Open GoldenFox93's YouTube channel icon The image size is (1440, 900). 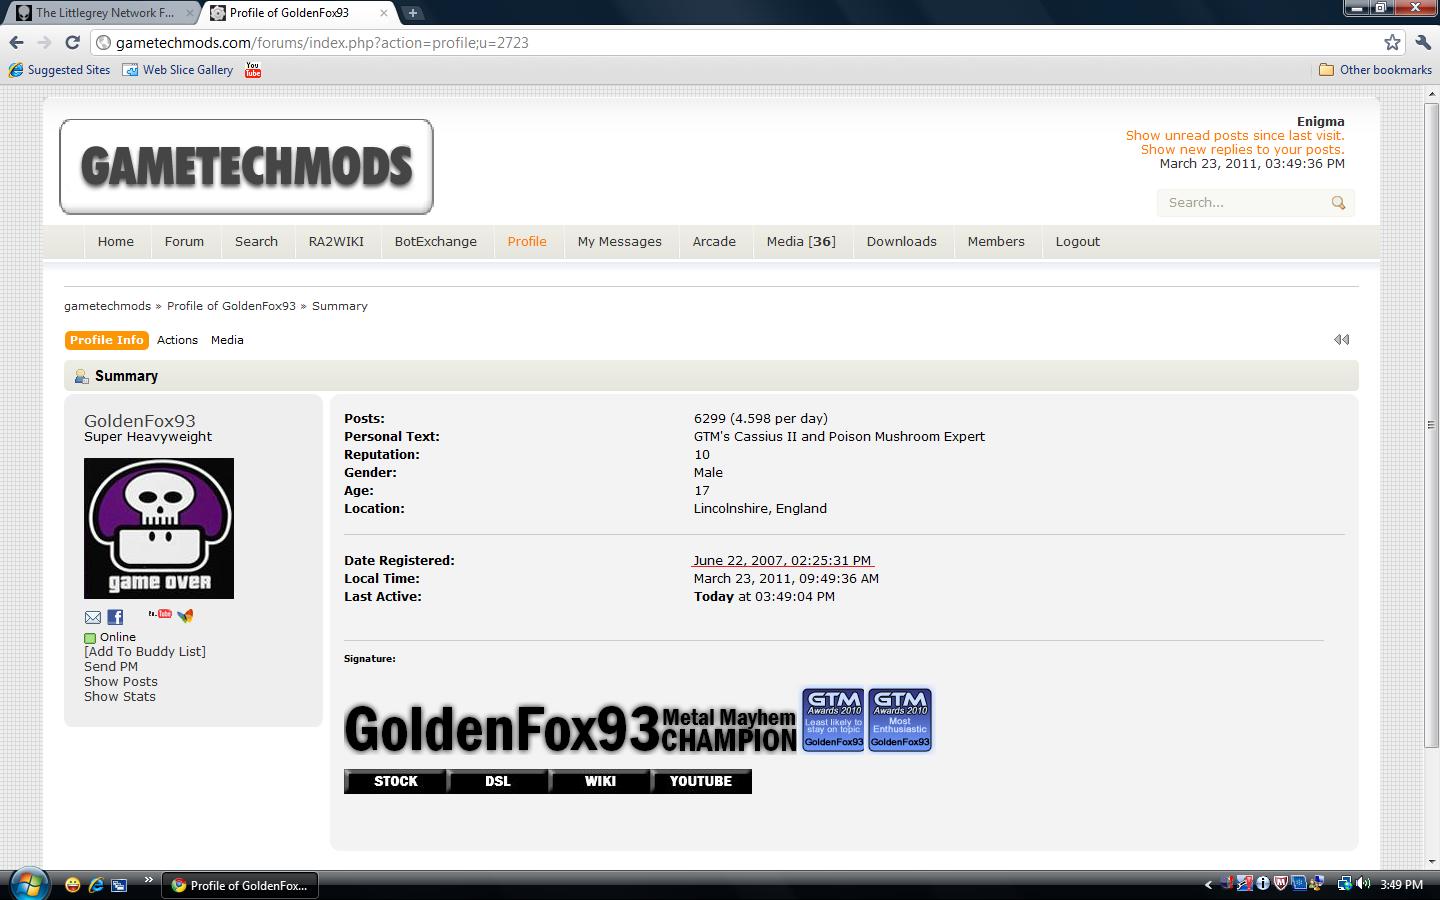160,614
